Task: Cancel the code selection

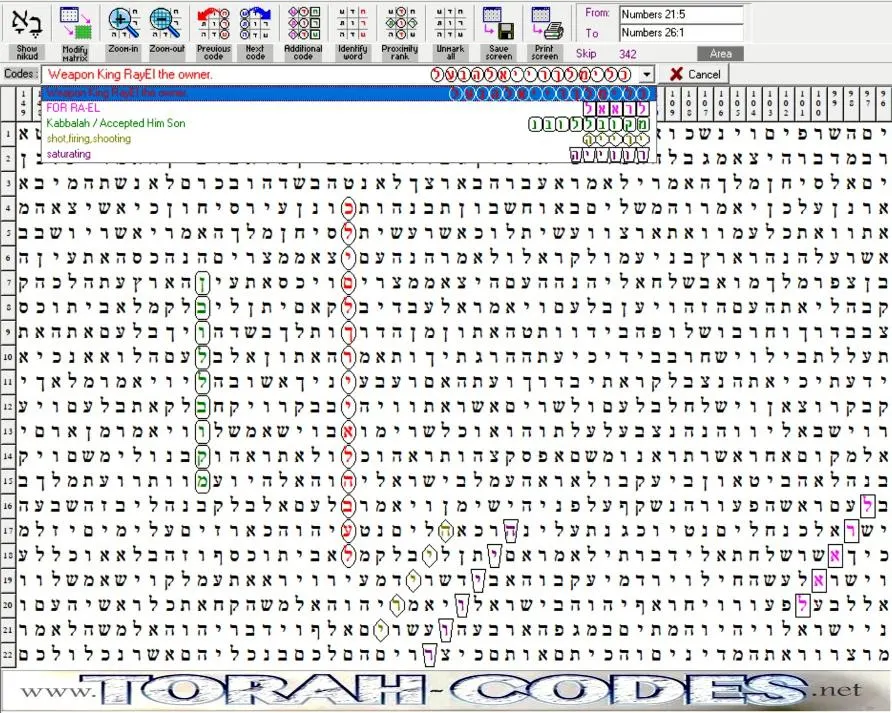Action: tap(695, 75)
